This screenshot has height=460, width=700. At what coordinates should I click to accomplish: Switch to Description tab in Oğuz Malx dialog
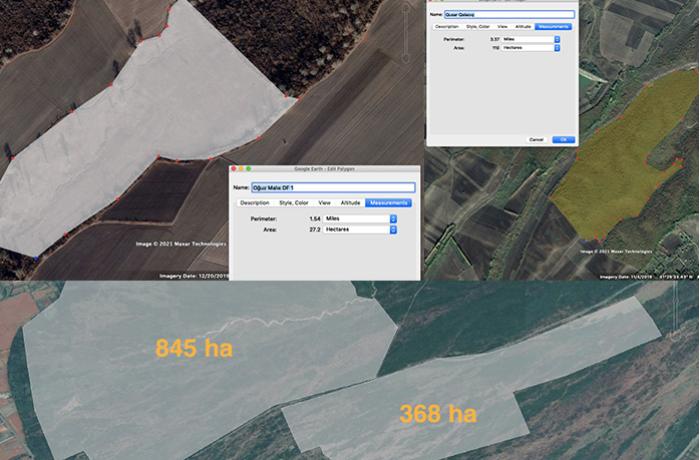tap(254, 203)
